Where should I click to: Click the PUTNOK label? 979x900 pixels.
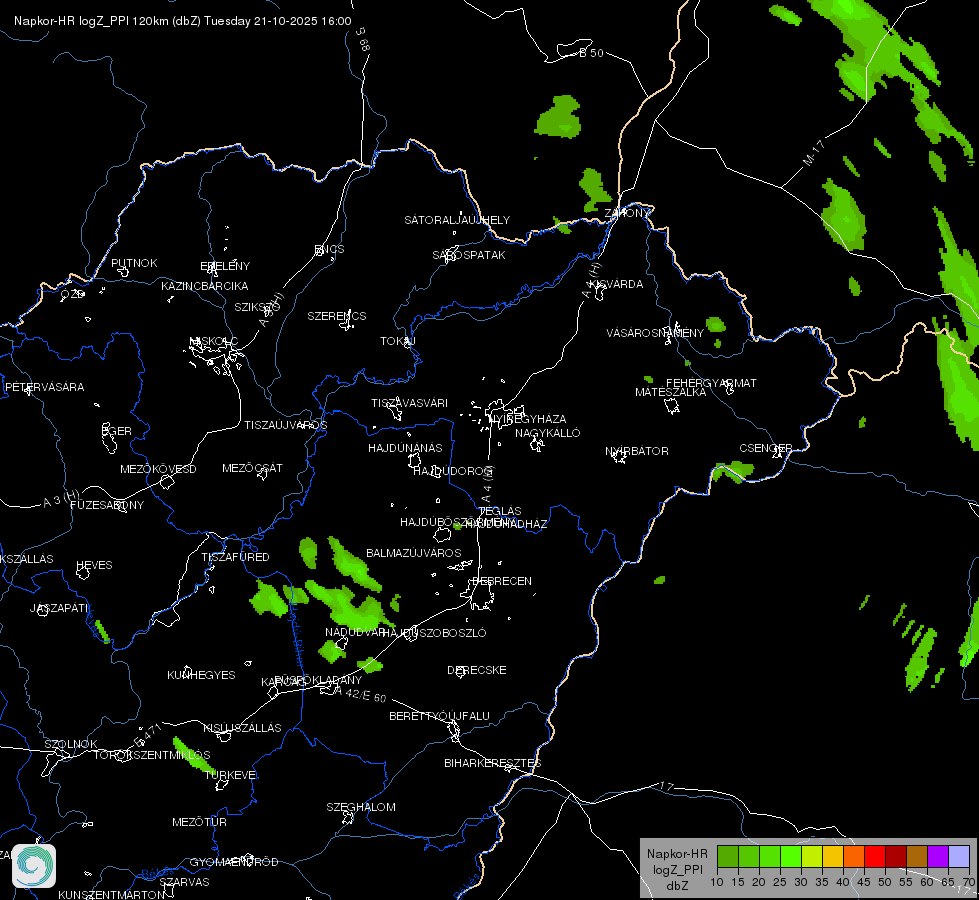pos(134,263)
